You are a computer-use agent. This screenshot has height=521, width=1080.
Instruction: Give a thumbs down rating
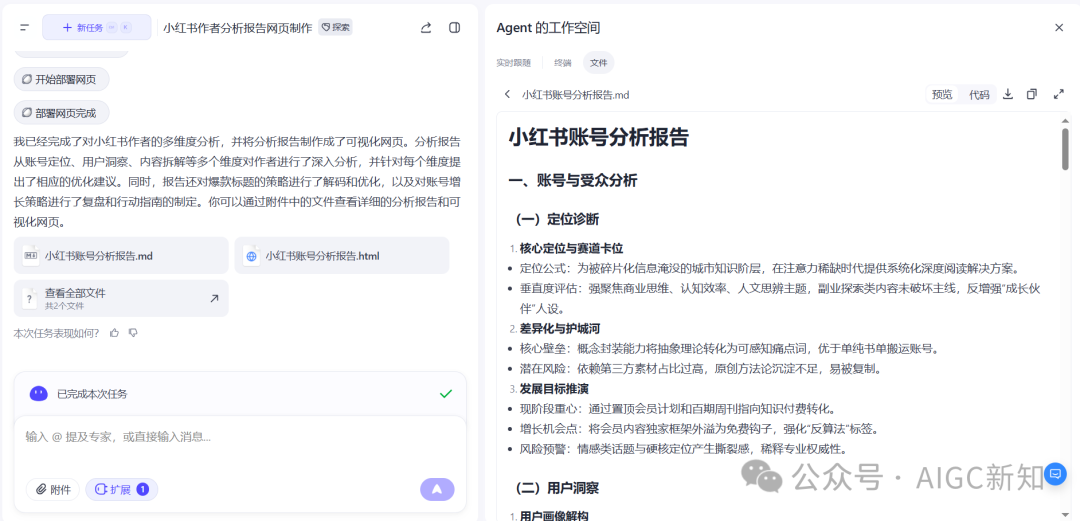(134, 333)
